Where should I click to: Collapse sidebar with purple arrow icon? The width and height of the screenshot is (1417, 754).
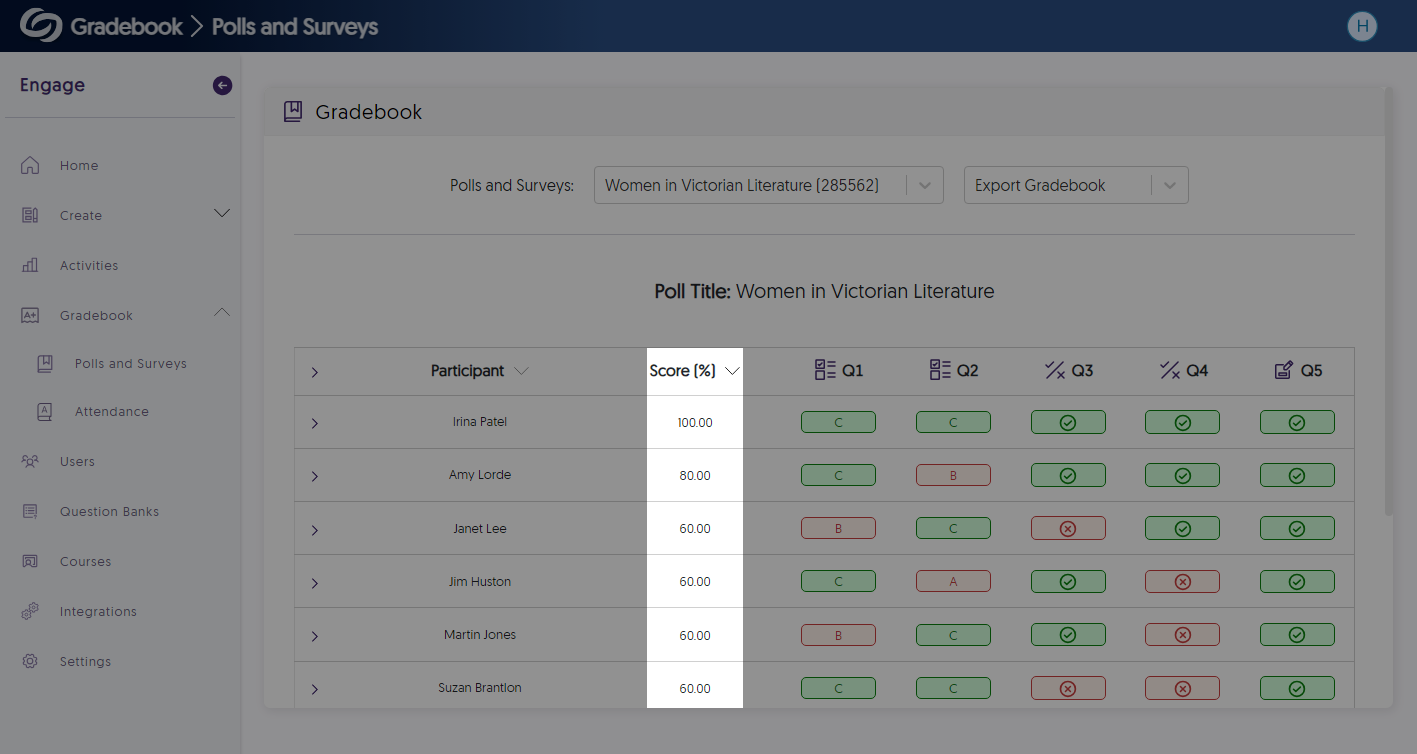coord(222,86)
